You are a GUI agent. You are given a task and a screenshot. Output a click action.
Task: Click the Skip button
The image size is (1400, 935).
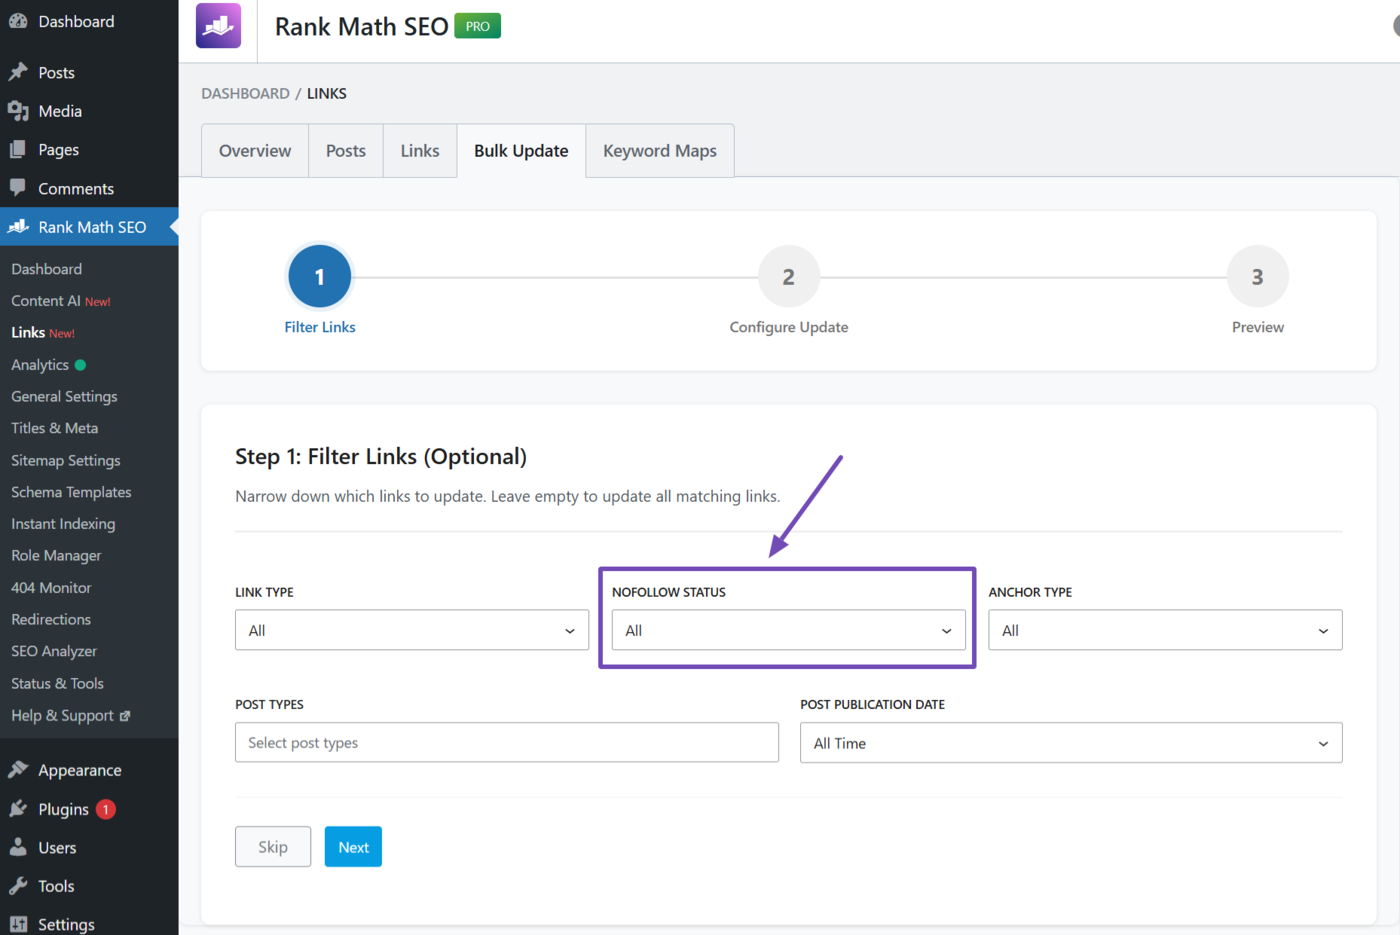click(272, 846)
